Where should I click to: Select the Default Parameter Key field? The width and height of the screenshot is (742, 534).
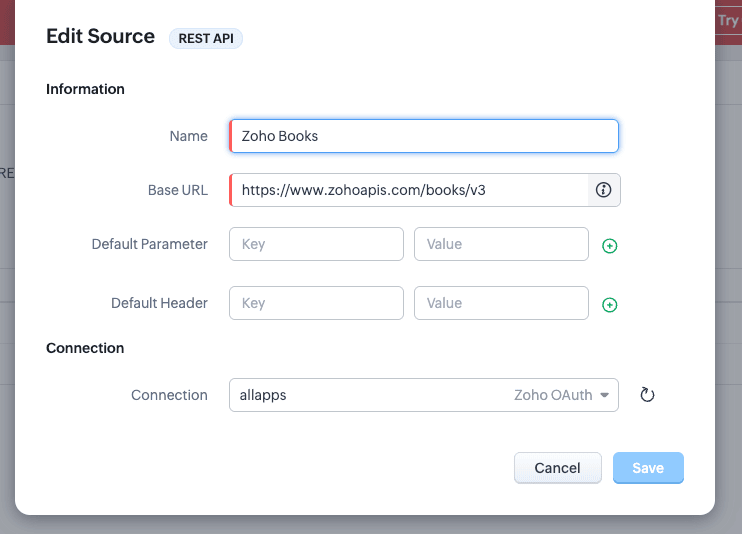tap(316, 244)
